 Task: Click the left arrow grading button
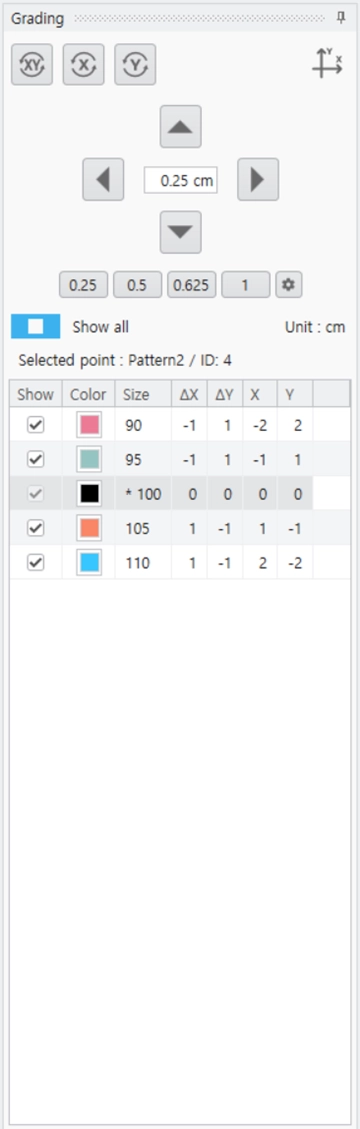(x=104, y=179)
